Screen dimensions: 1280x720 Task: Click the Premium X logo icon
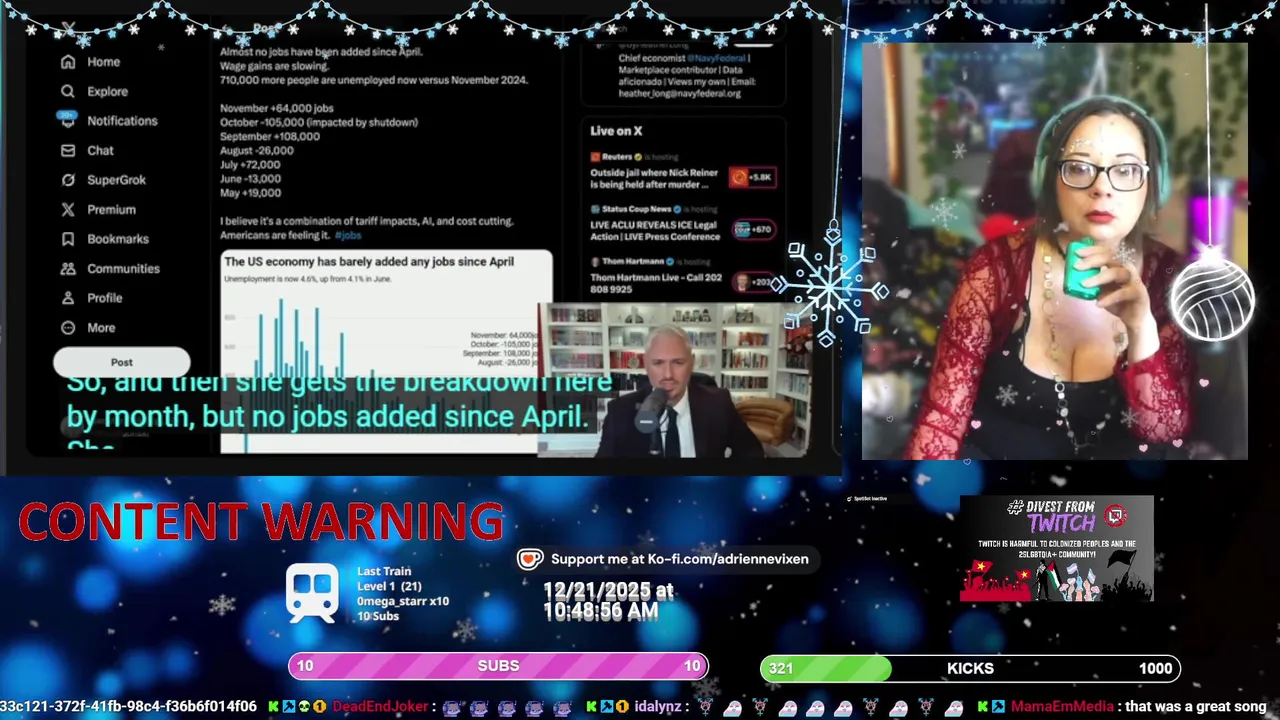68,209
